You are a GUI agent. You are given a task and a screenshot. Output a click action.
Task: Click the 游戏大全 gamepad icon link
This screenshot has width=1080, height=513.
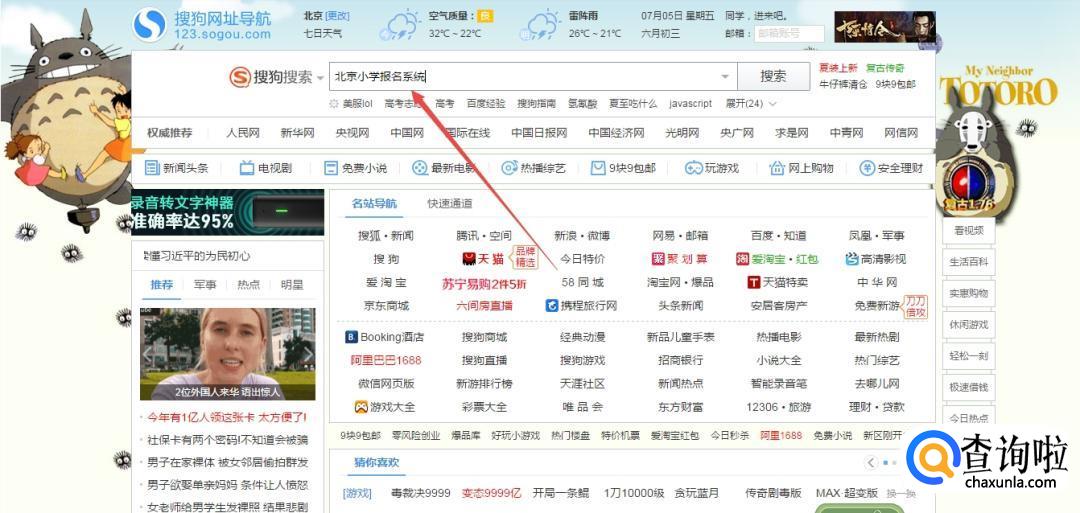click(361, 407)
